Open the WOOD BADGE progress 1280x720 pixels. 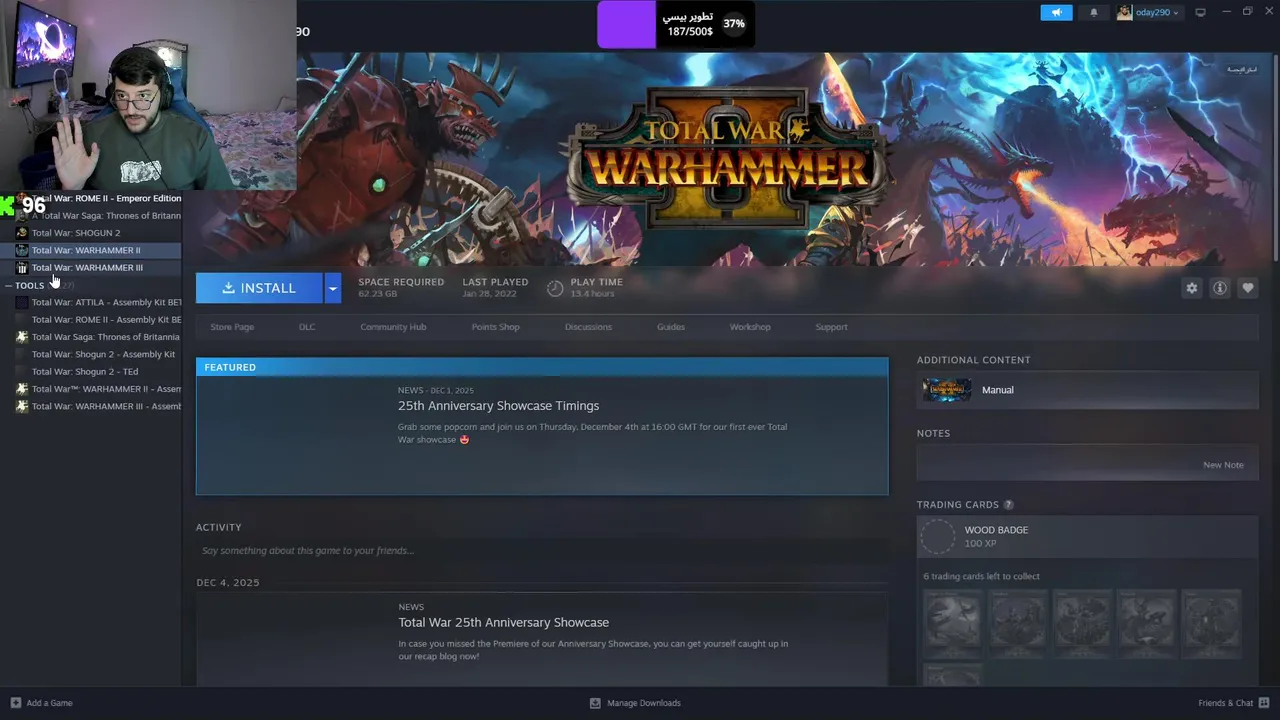[1088, 537]
